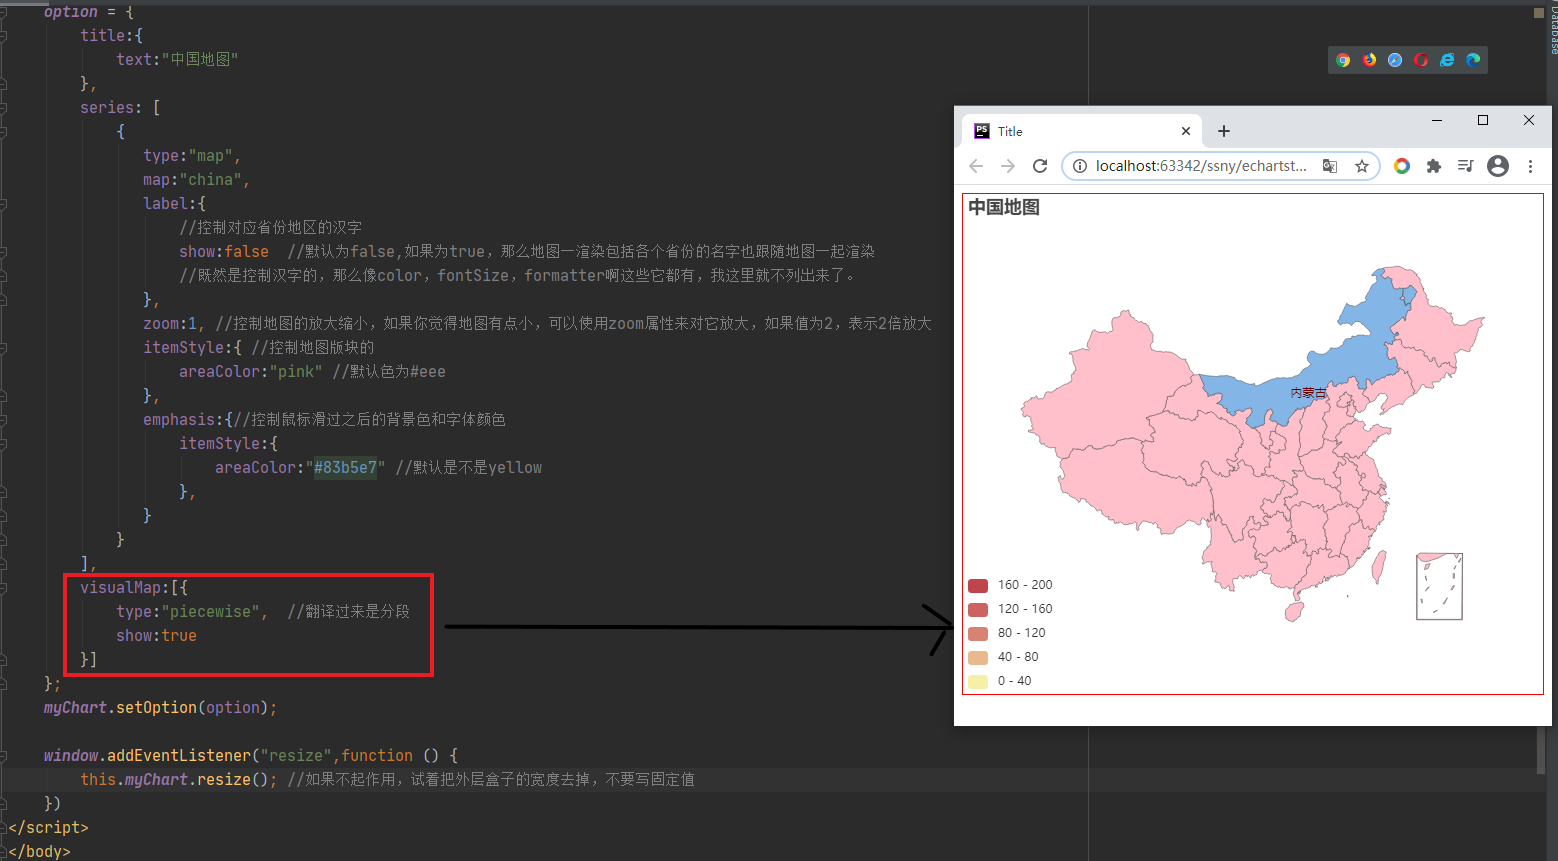Open the Chrome extensions puzzle icon
1558x861 pixels.
coord(1434,166)
